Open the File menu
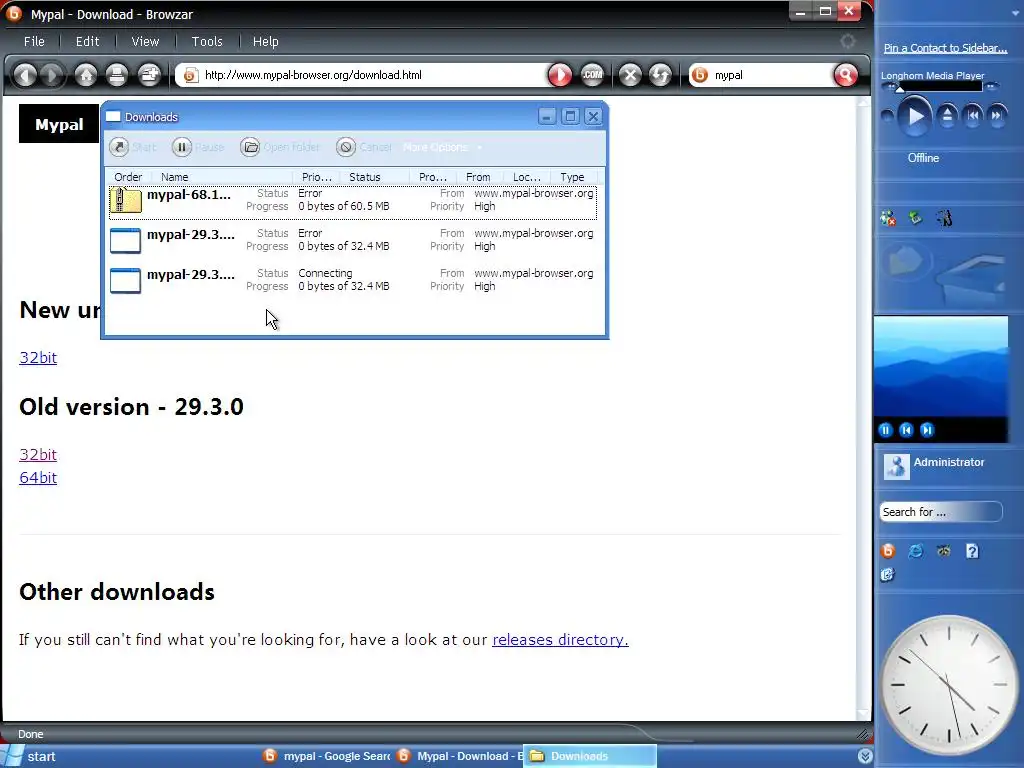This screenshot has width=1024, height=768. click(34, 41)
